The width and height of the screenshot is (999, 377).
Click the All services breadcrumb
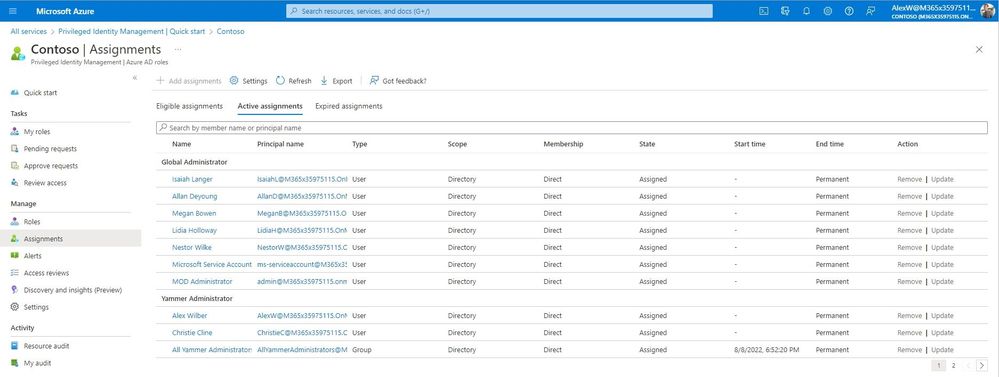[29, 31]
